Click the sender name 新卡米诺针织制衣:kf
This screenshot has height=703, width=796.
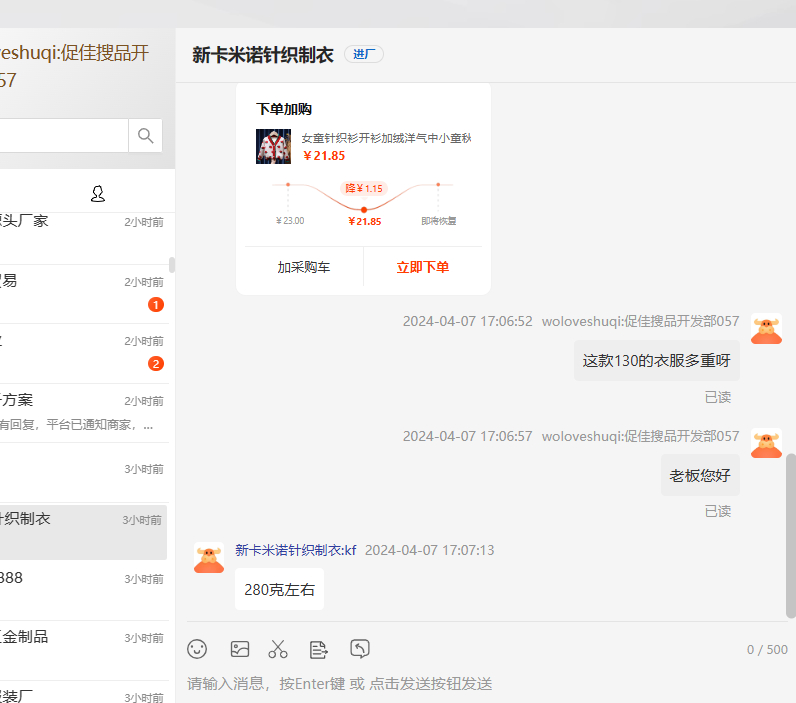tap(295, 550)
